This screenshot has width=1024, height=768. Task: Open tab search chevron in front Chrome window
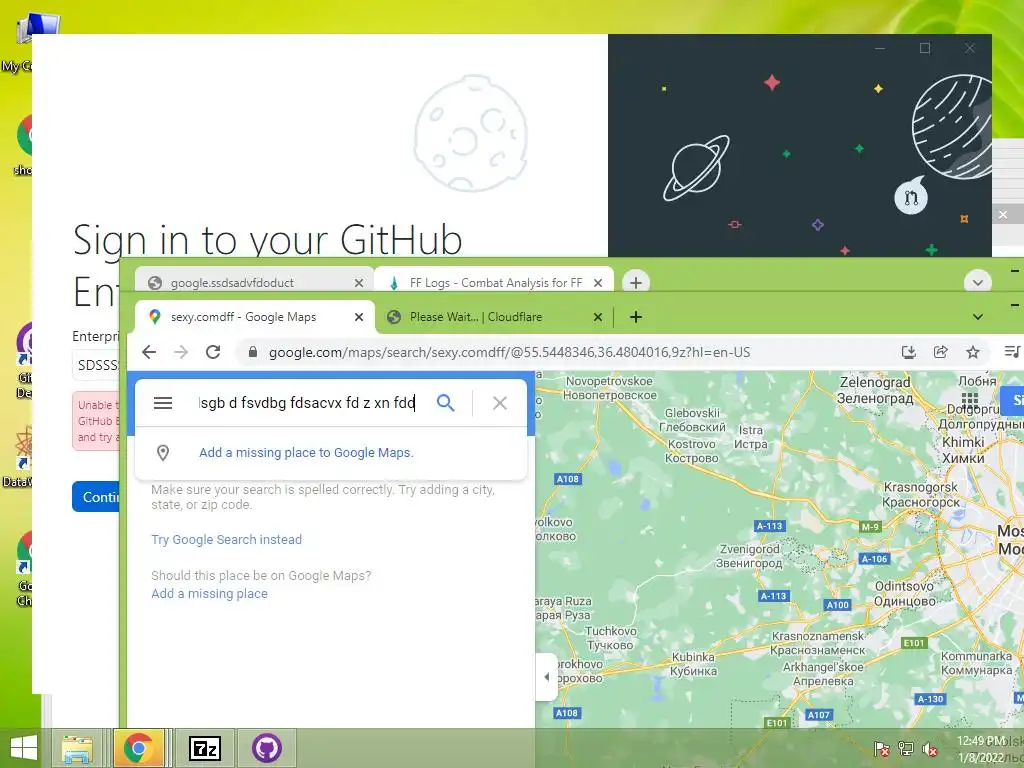click(x=978, y=317)
